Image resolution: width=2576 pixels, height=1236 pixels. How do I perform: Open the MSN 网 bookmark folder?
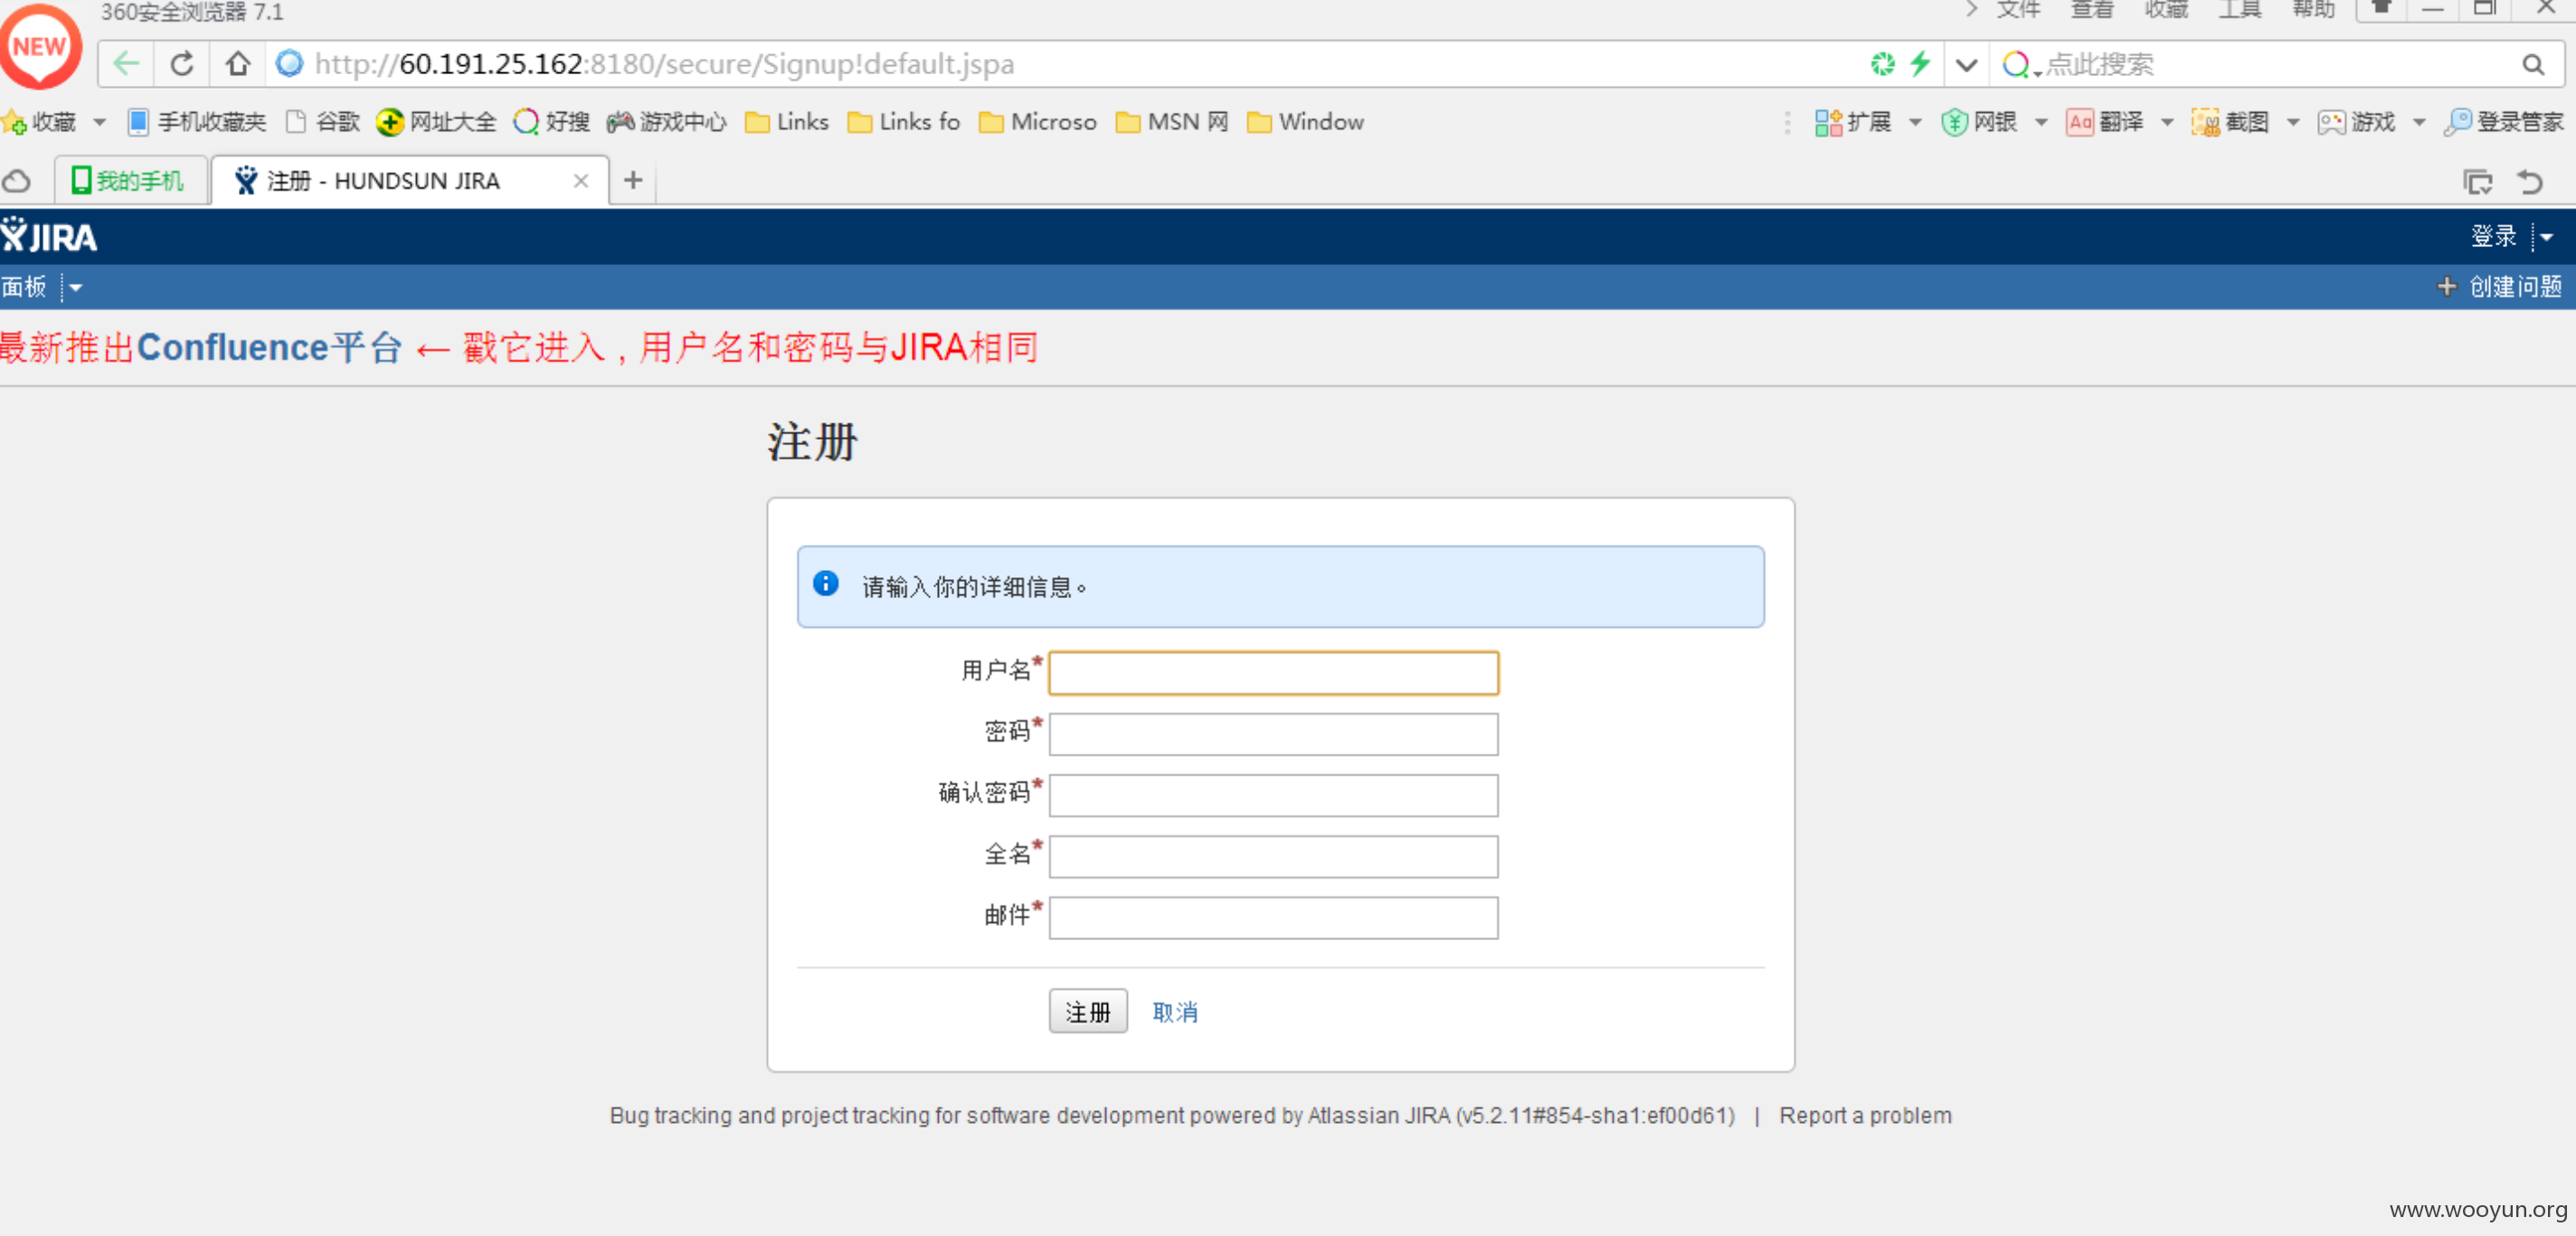click(1172, 122)
